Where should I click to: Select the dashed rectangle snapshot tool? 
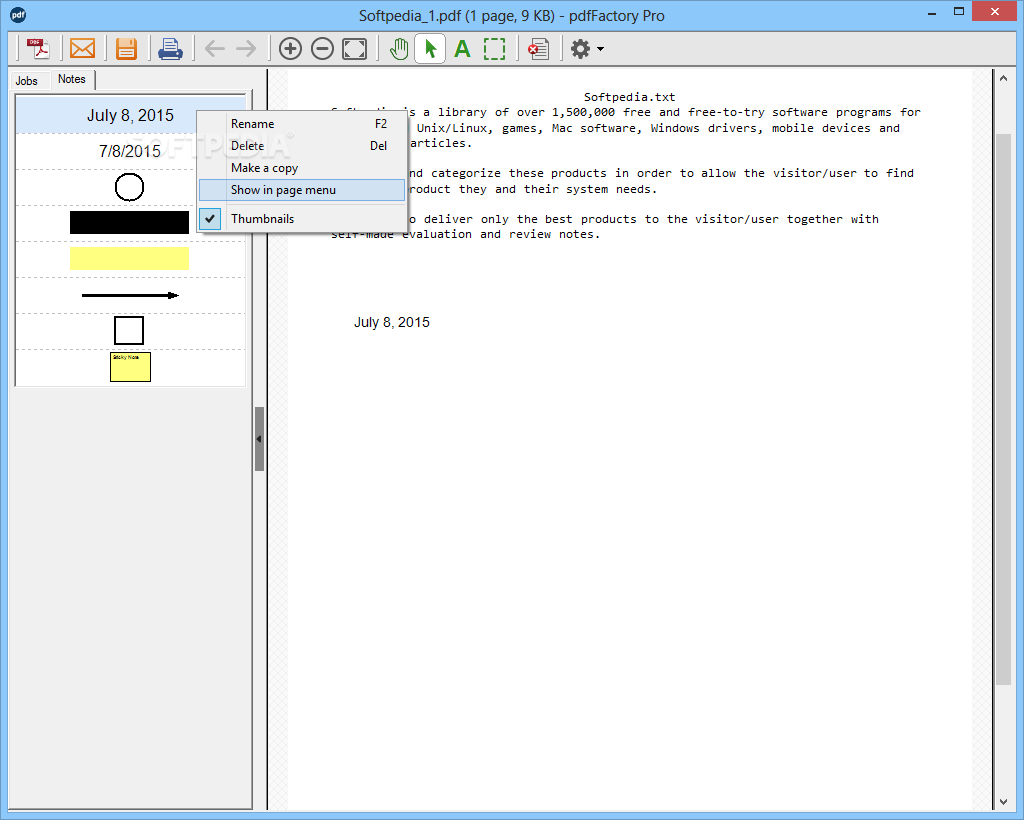click(x=494, y=48)
